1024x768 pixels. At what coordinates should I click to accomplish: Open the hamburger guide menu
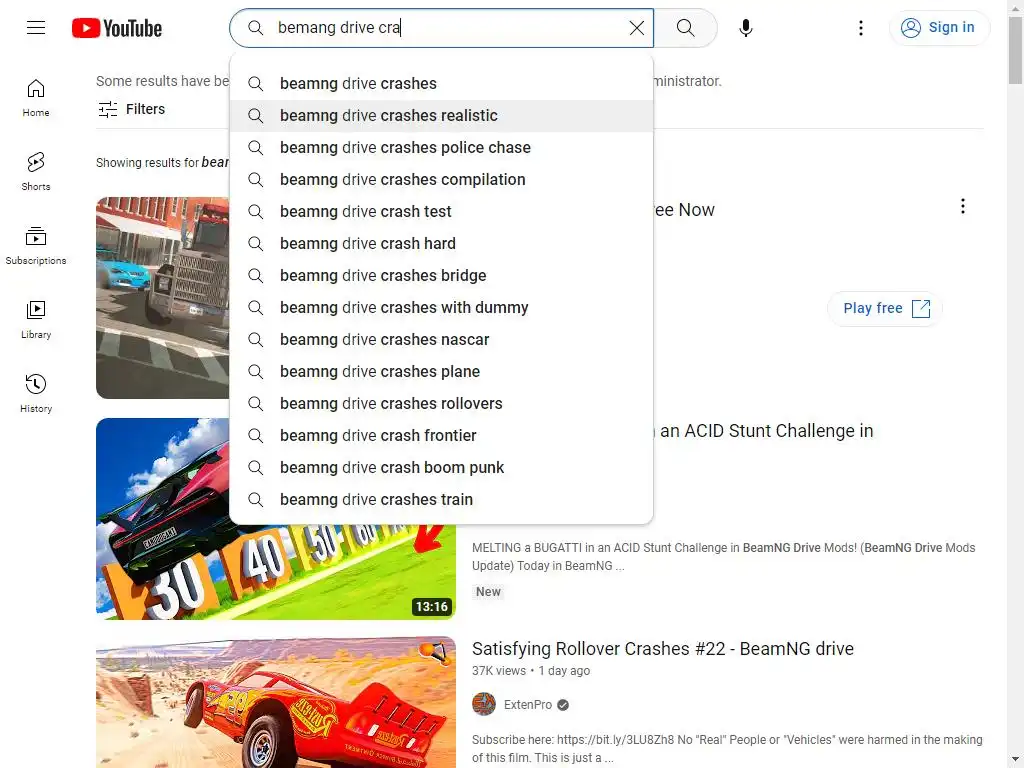tap(36, 27)
